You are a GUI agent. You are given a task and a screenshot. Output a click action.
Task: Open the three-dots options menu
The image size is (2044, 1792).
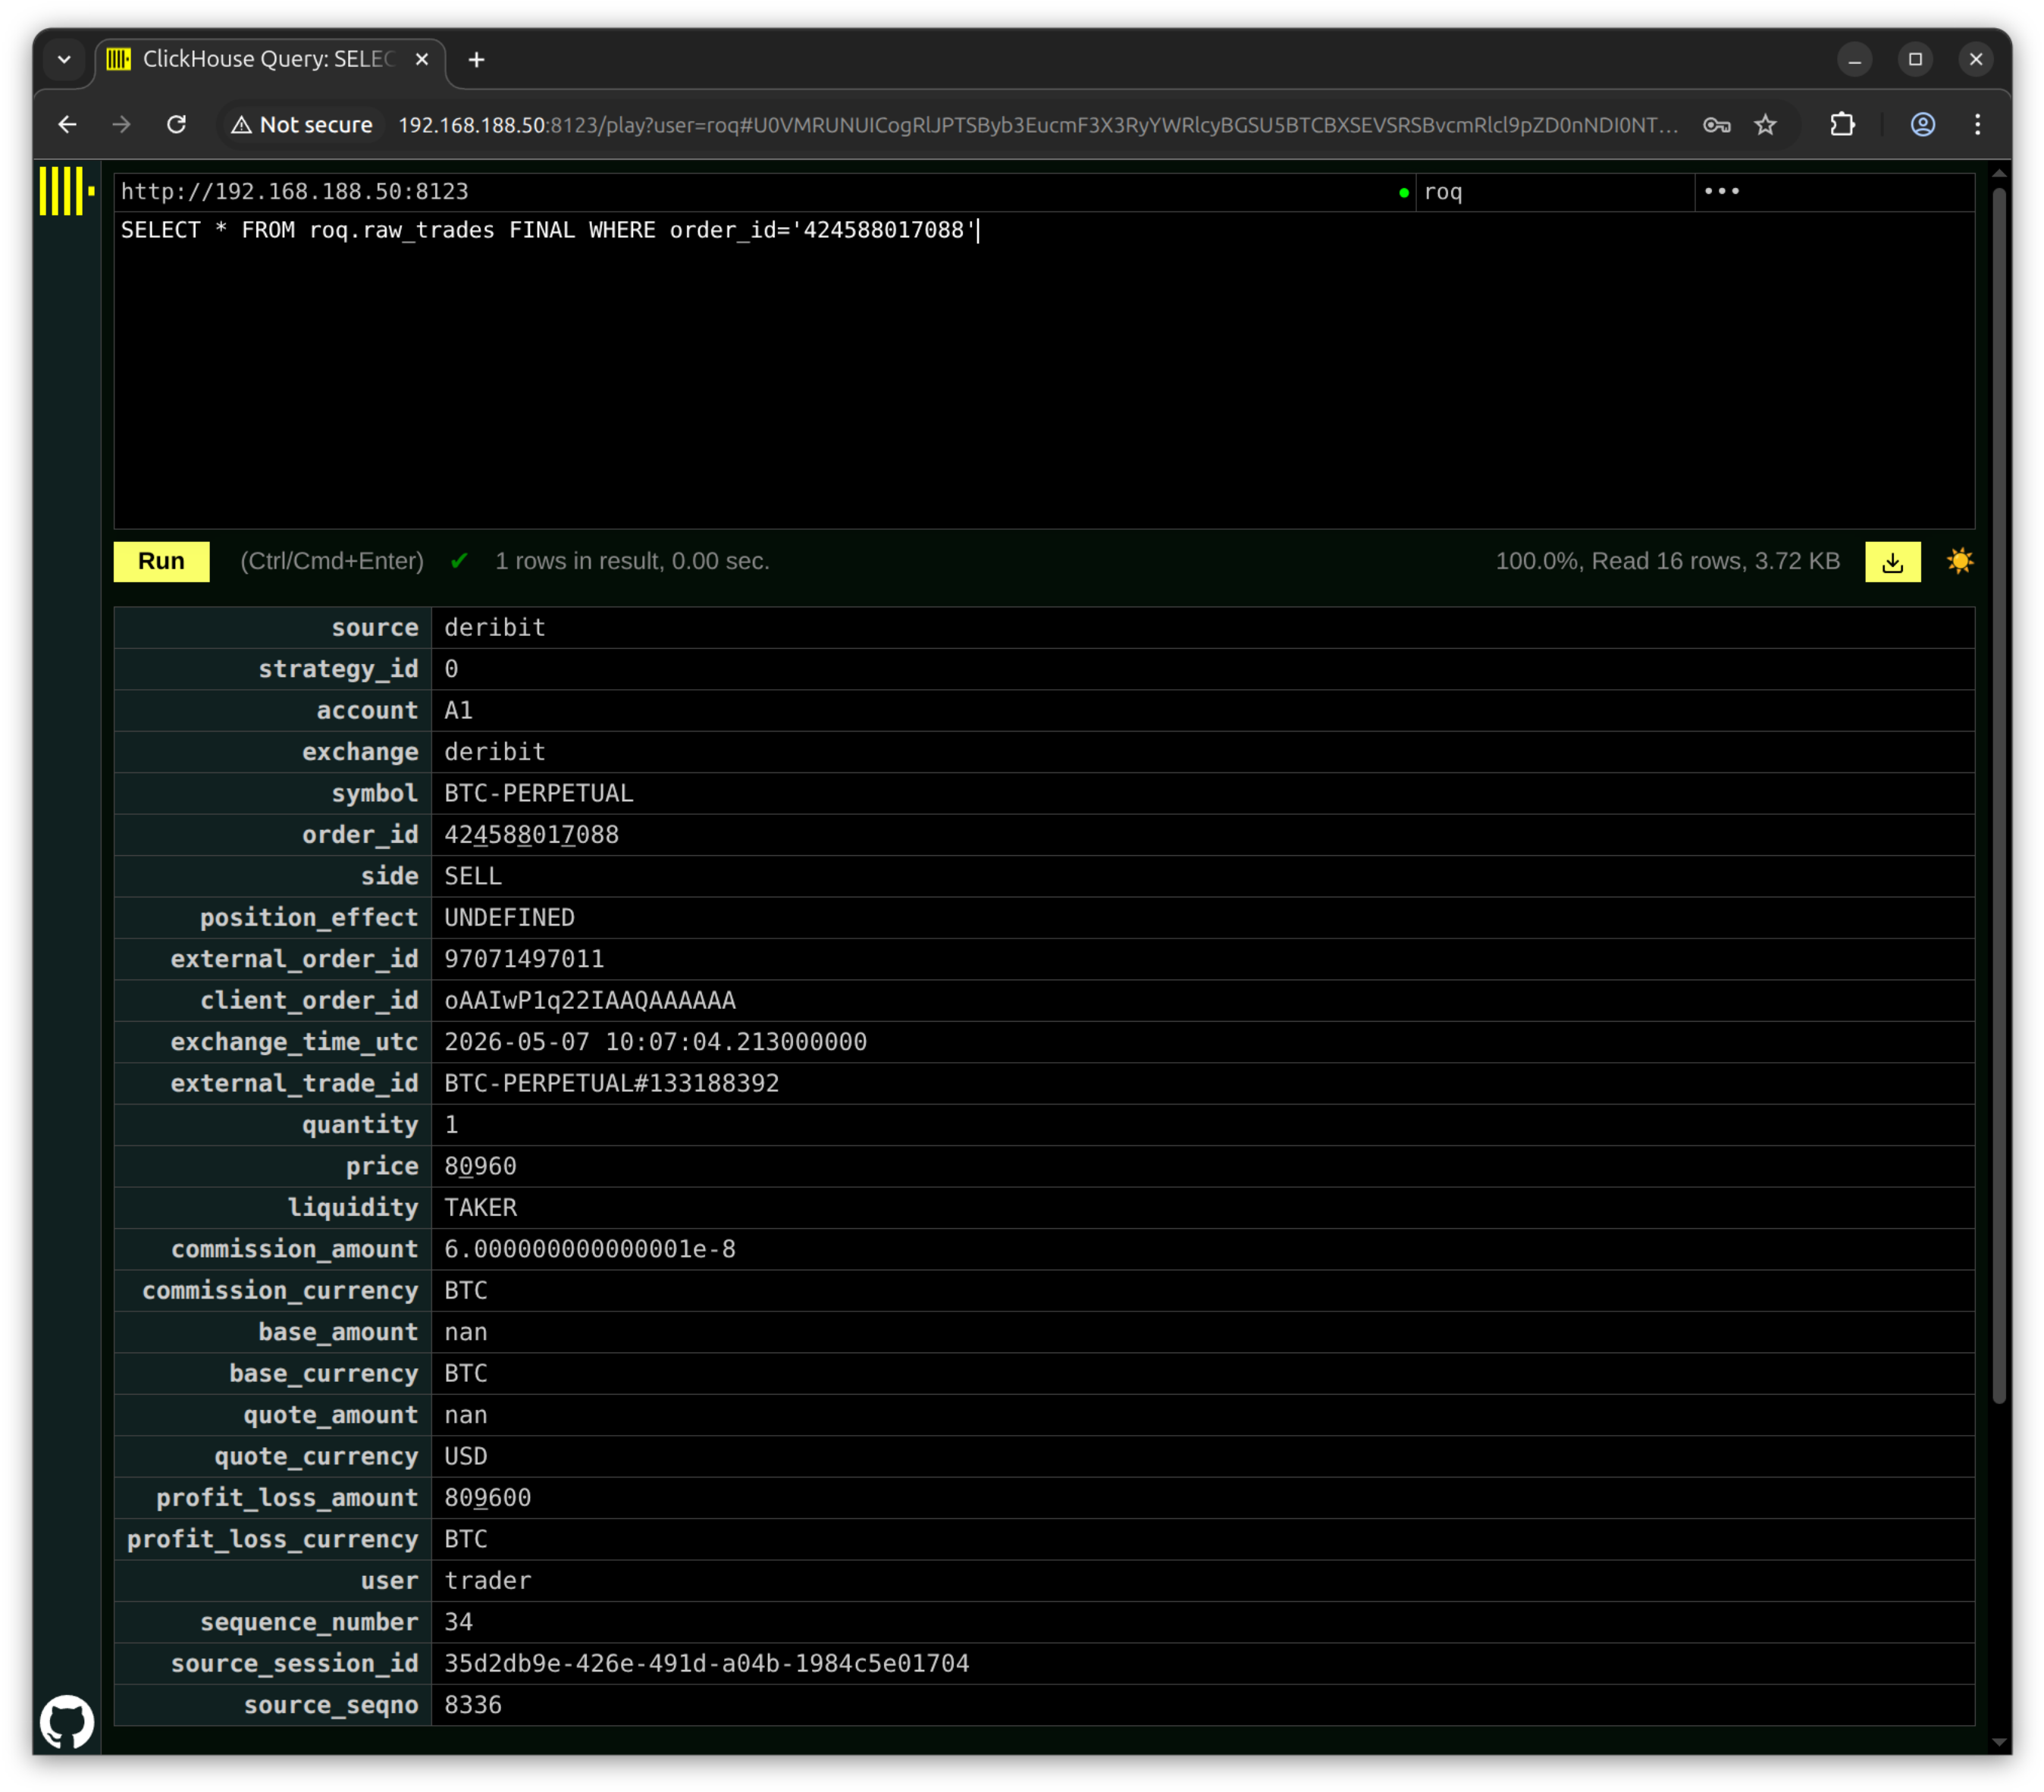point(1721,191)
